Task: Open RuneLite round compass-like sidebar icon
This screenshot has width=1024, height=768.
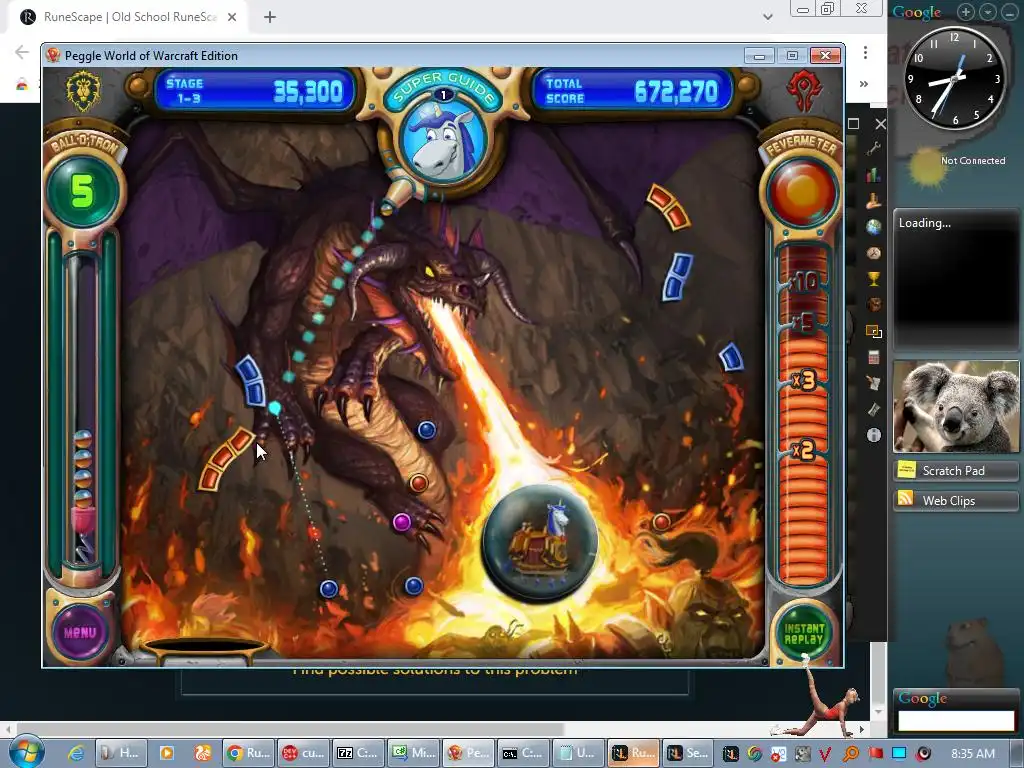Action: (874, 253)
